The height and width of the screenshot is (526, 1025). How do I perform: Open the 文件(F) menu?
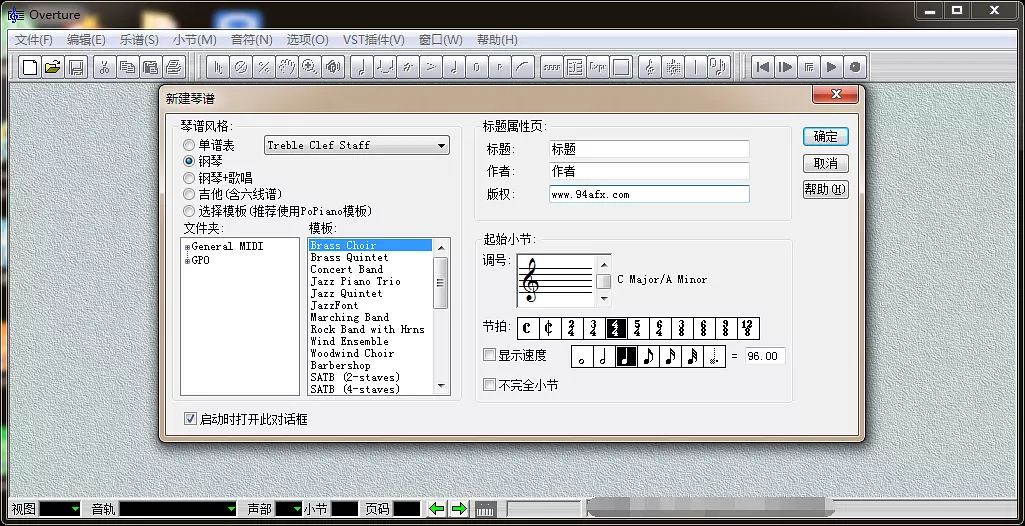[x=33, y=40]
